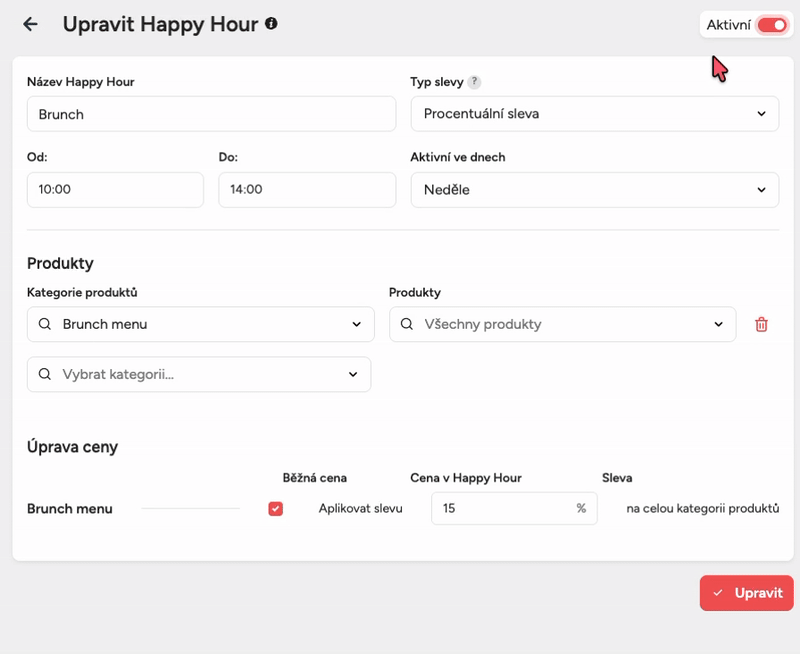Open the Procentuální sleva dropdown
This screenshot has height=654, width=800.
coord(594,114)
